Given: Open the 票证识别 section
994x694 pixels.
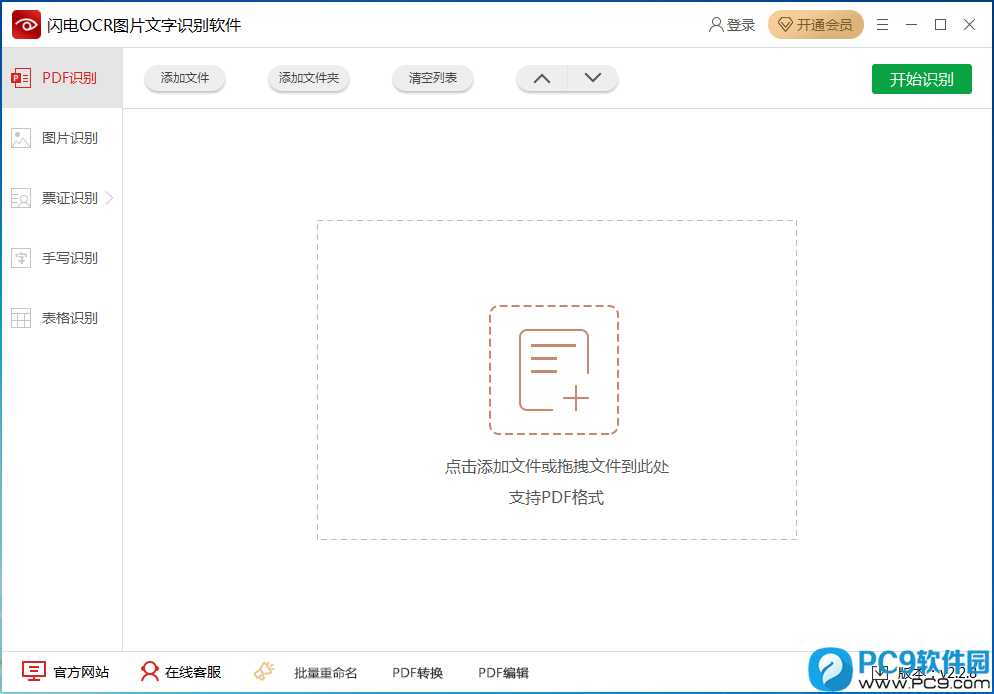Looking at the screenshot, I should tap(62, 198).
